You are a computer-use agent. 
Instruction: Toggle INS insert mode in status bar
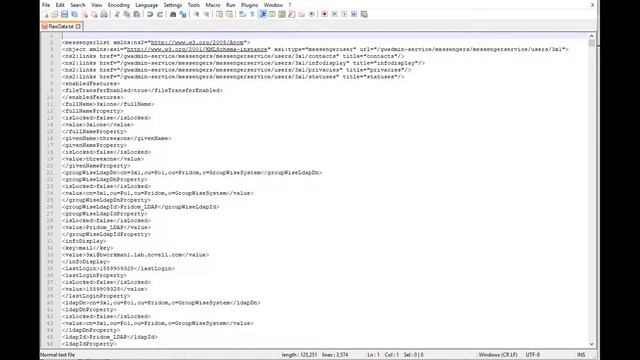click(581, 355)
